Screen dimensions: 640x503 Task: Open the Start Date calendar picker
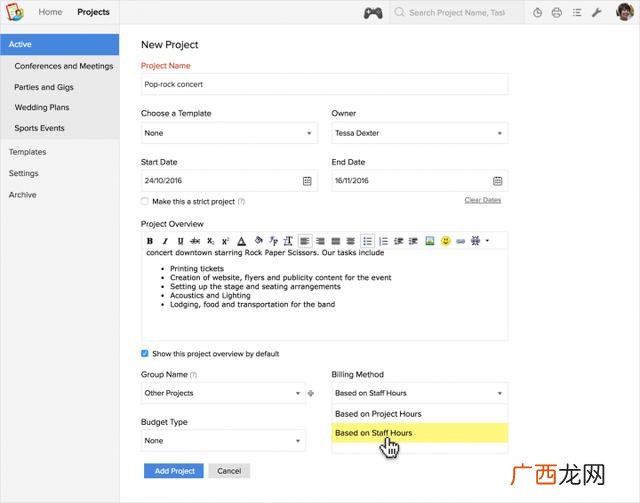click(307, 181)
